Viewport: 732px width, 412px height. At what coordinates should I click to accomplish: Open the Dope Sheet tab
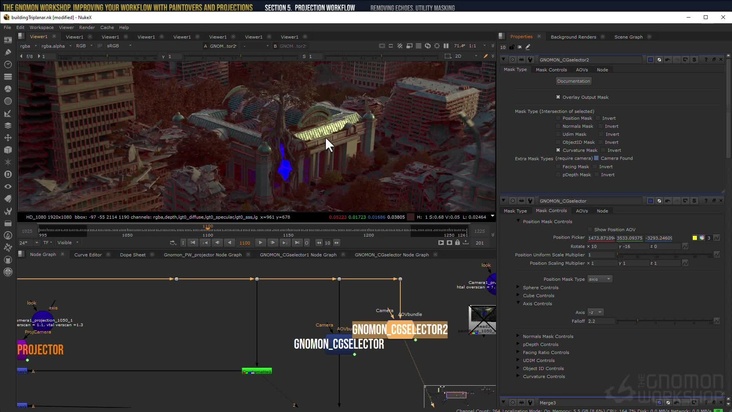pyautogui.click(x=133, y=255)
